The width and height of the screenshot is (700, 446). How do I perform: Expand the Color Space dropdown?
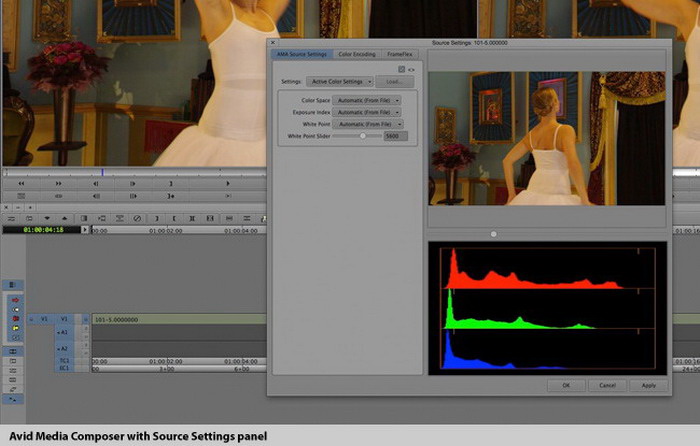point(368,100)
